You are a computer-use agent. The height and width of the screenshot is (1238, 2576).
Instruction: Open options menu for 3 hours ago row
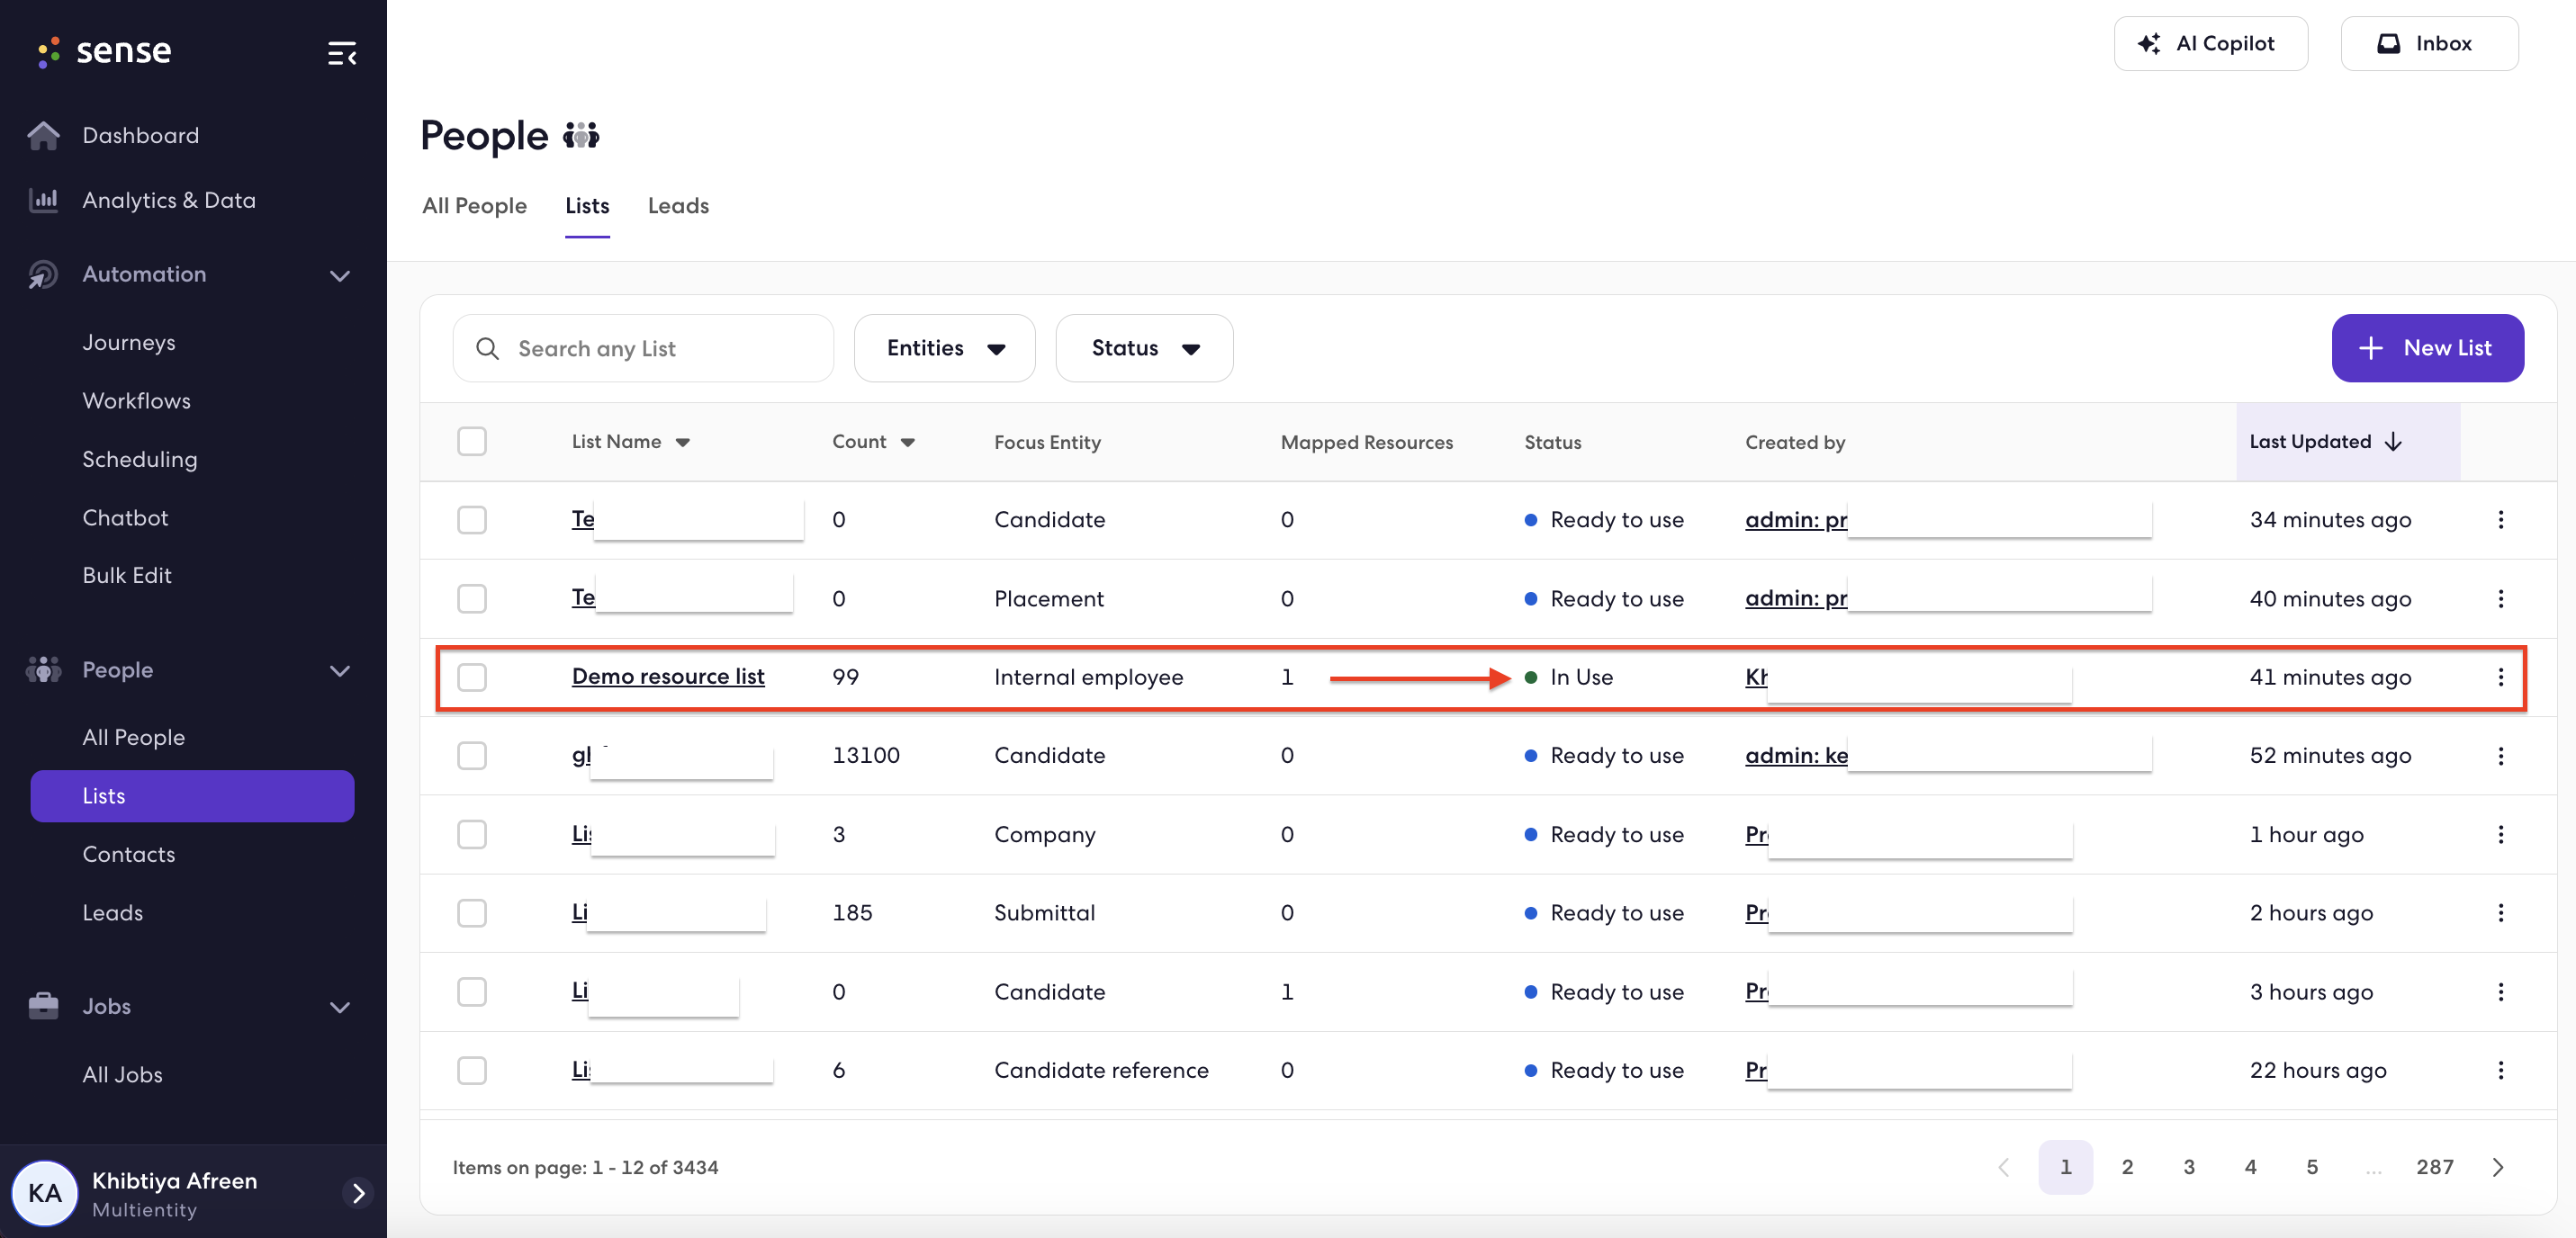(2501, 992)
